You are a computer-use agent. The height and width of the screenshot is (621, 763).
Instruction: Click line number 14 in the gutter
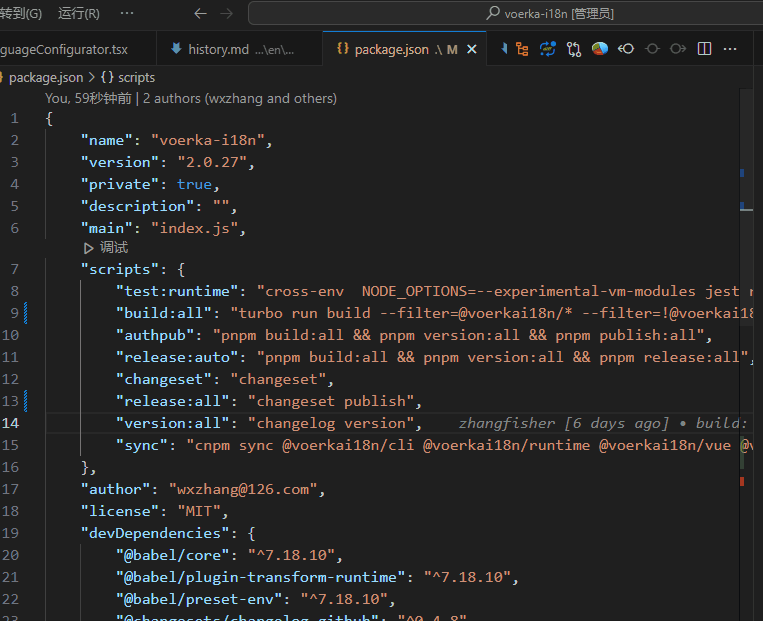pos(11,423)
